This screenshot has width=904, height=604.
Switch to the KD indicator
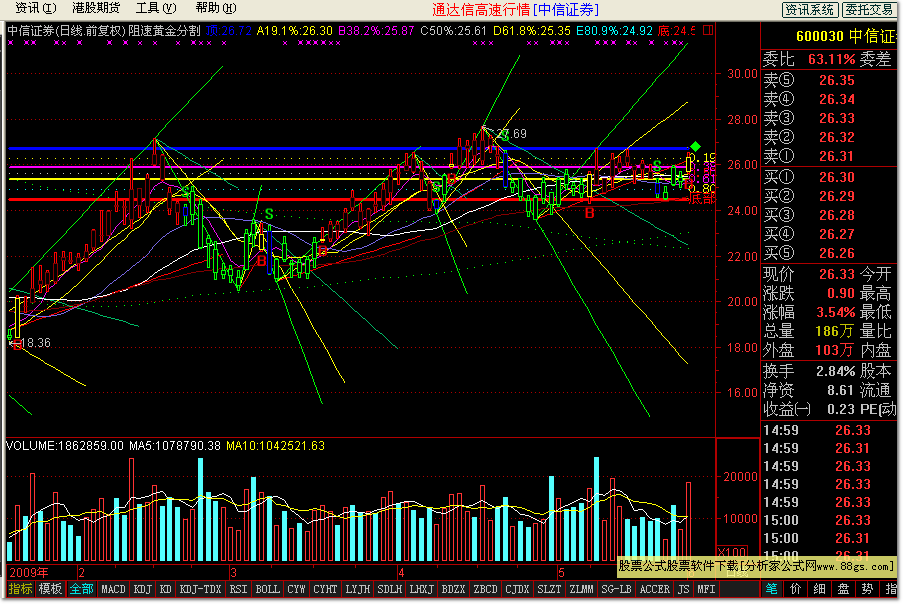[165, 589]
